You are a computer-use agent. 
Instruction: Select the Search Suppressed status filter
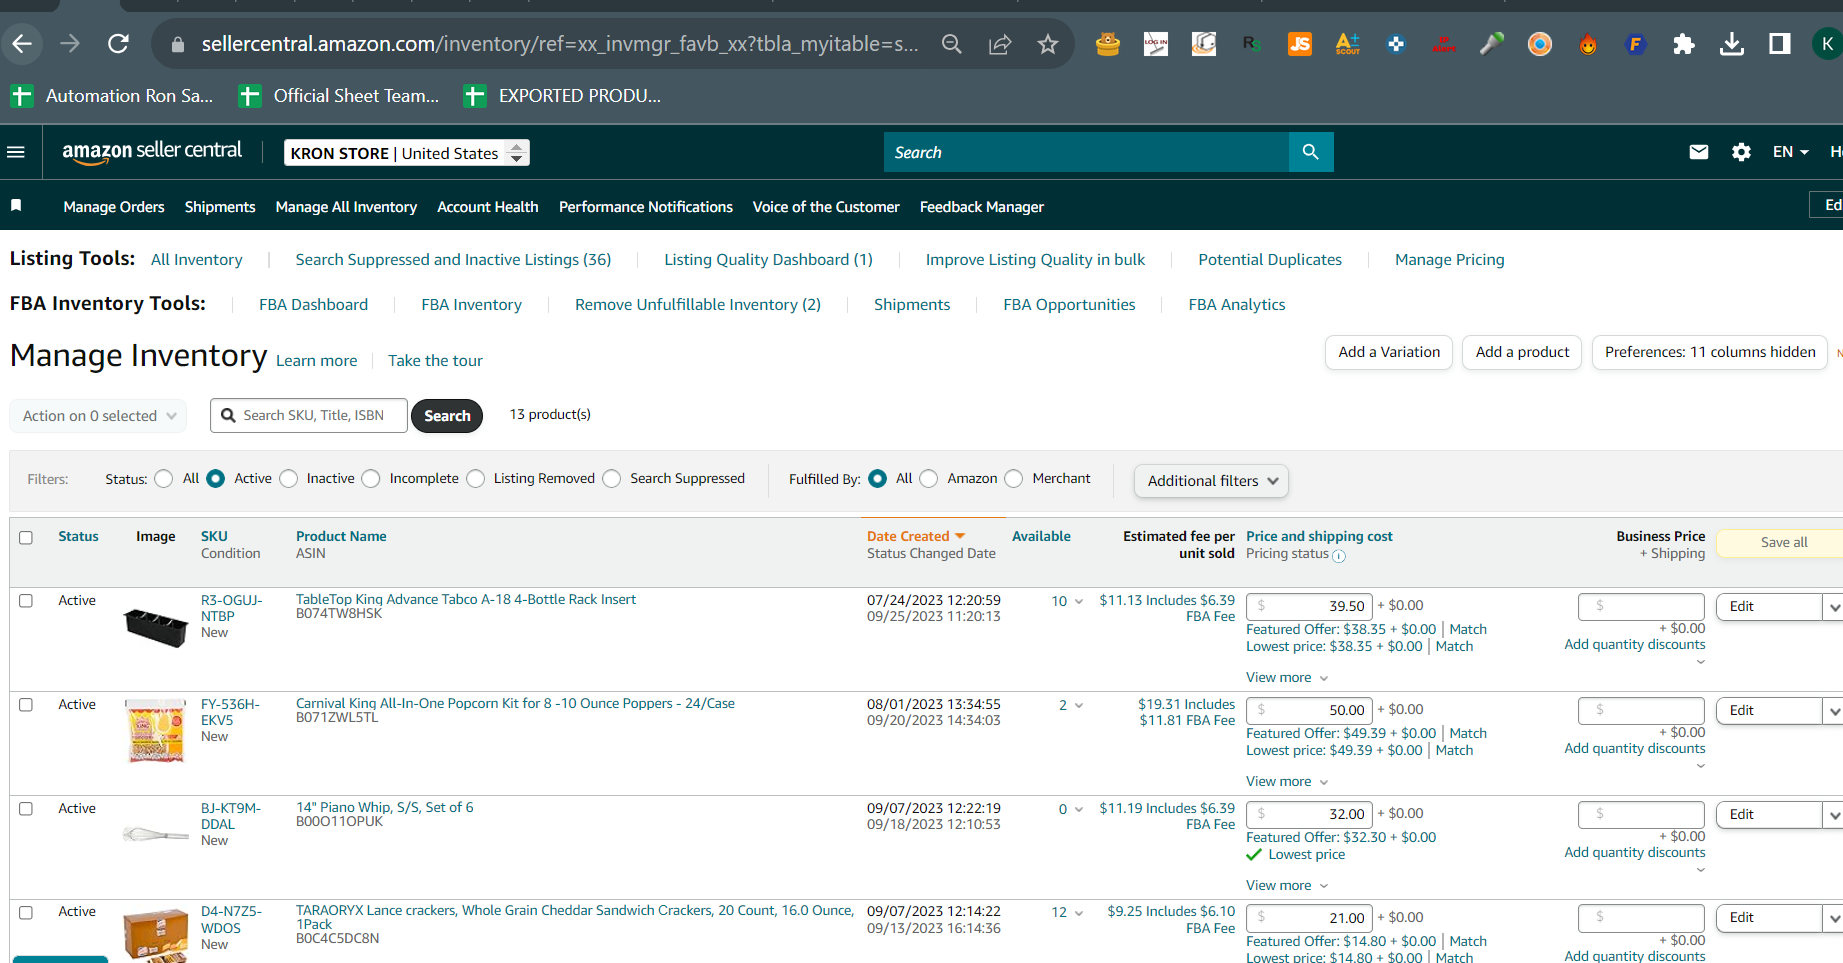tap(612, 479)
